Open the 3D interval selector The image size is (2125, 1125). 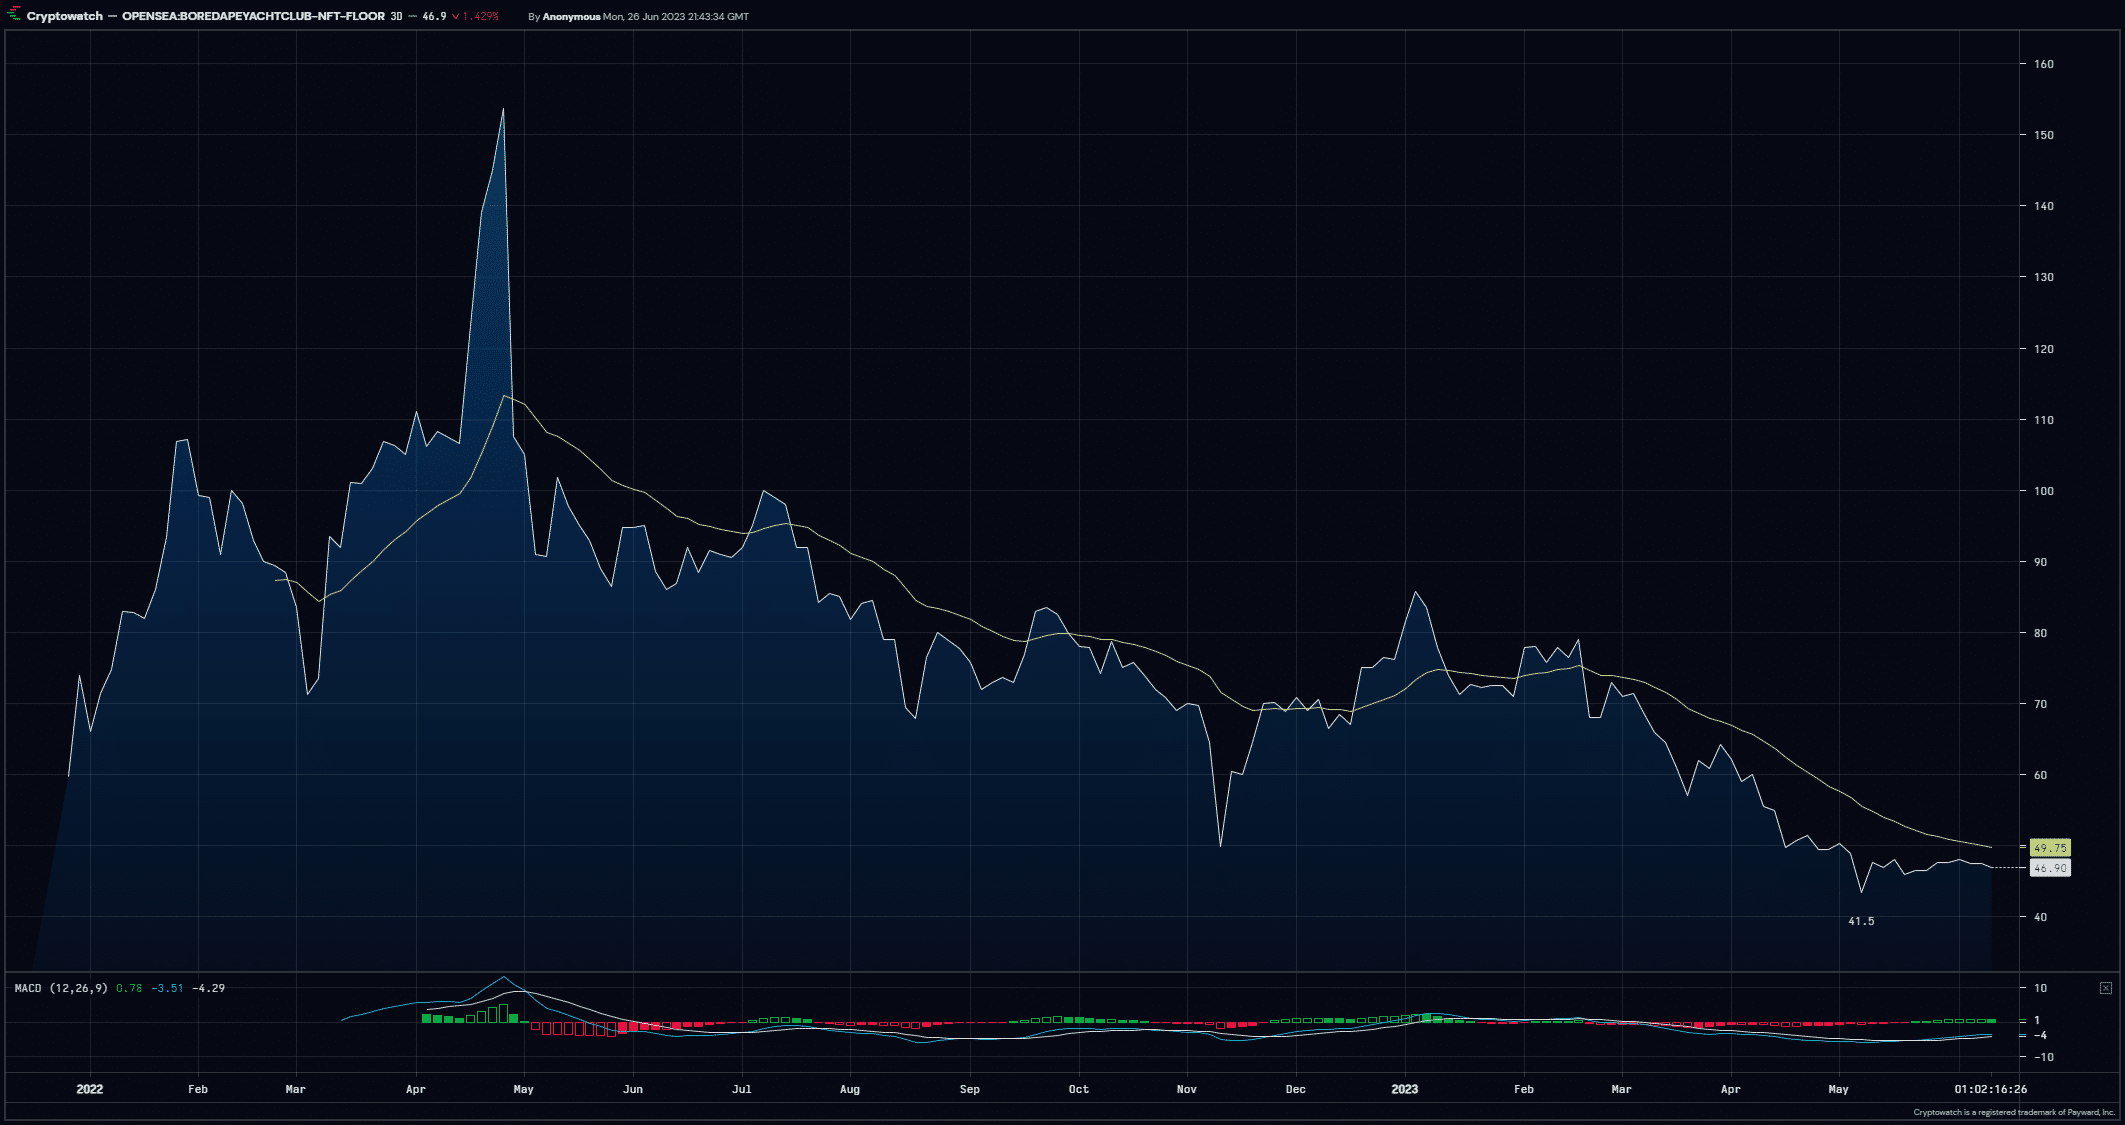[x=396, y=17]
